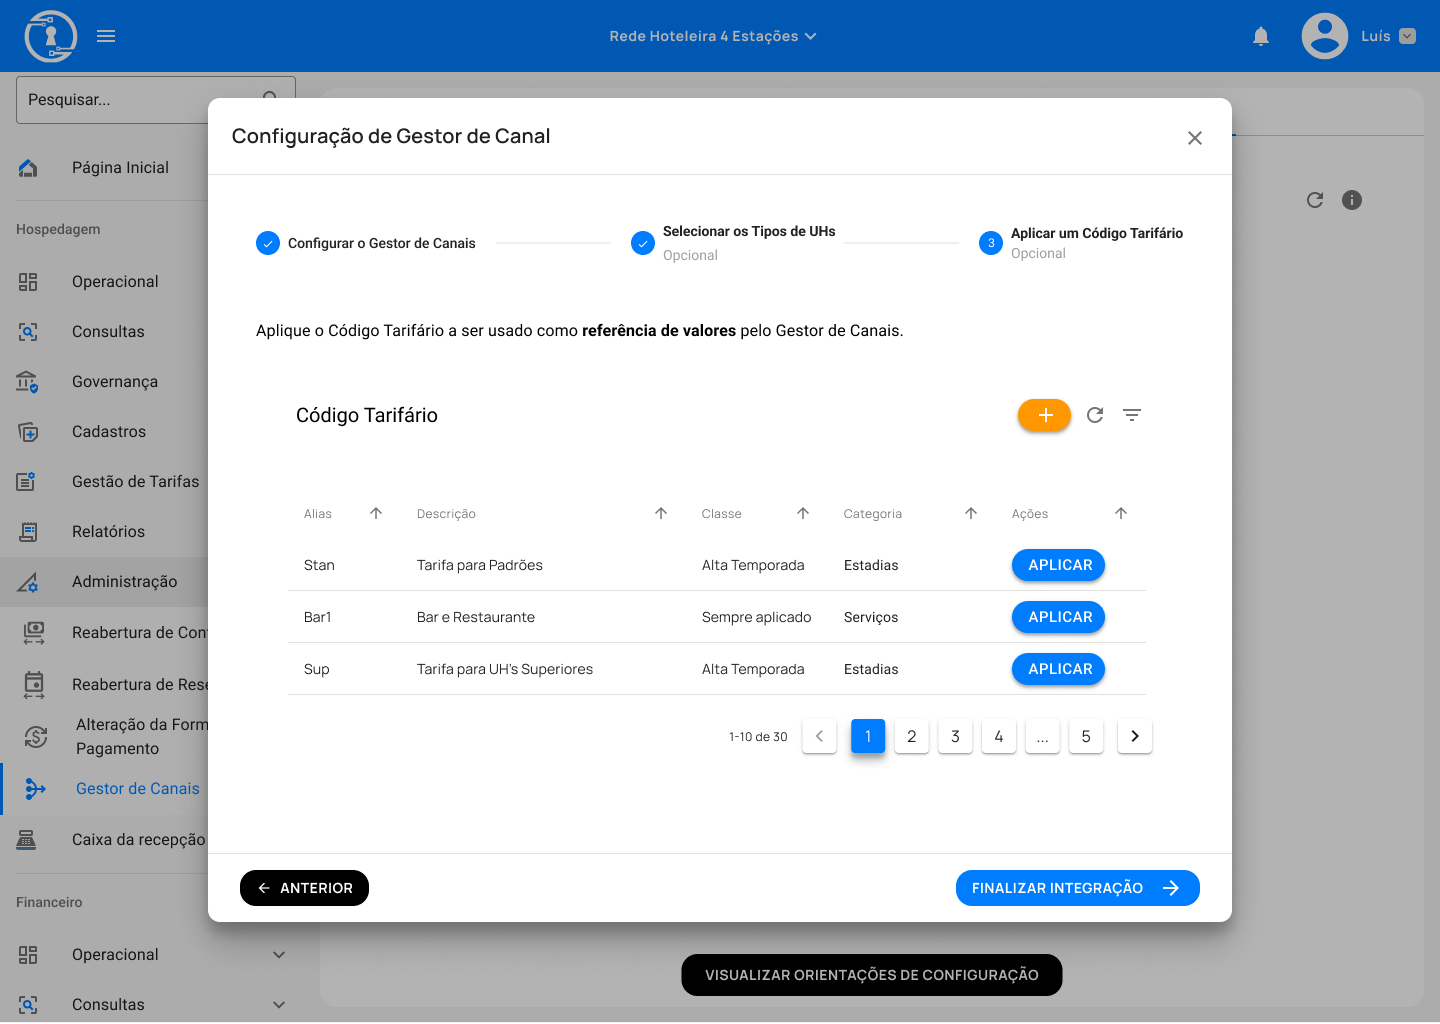Screen dimensions: 1440x1024
Task: Click the info icon in background page
Action: 1352,200
